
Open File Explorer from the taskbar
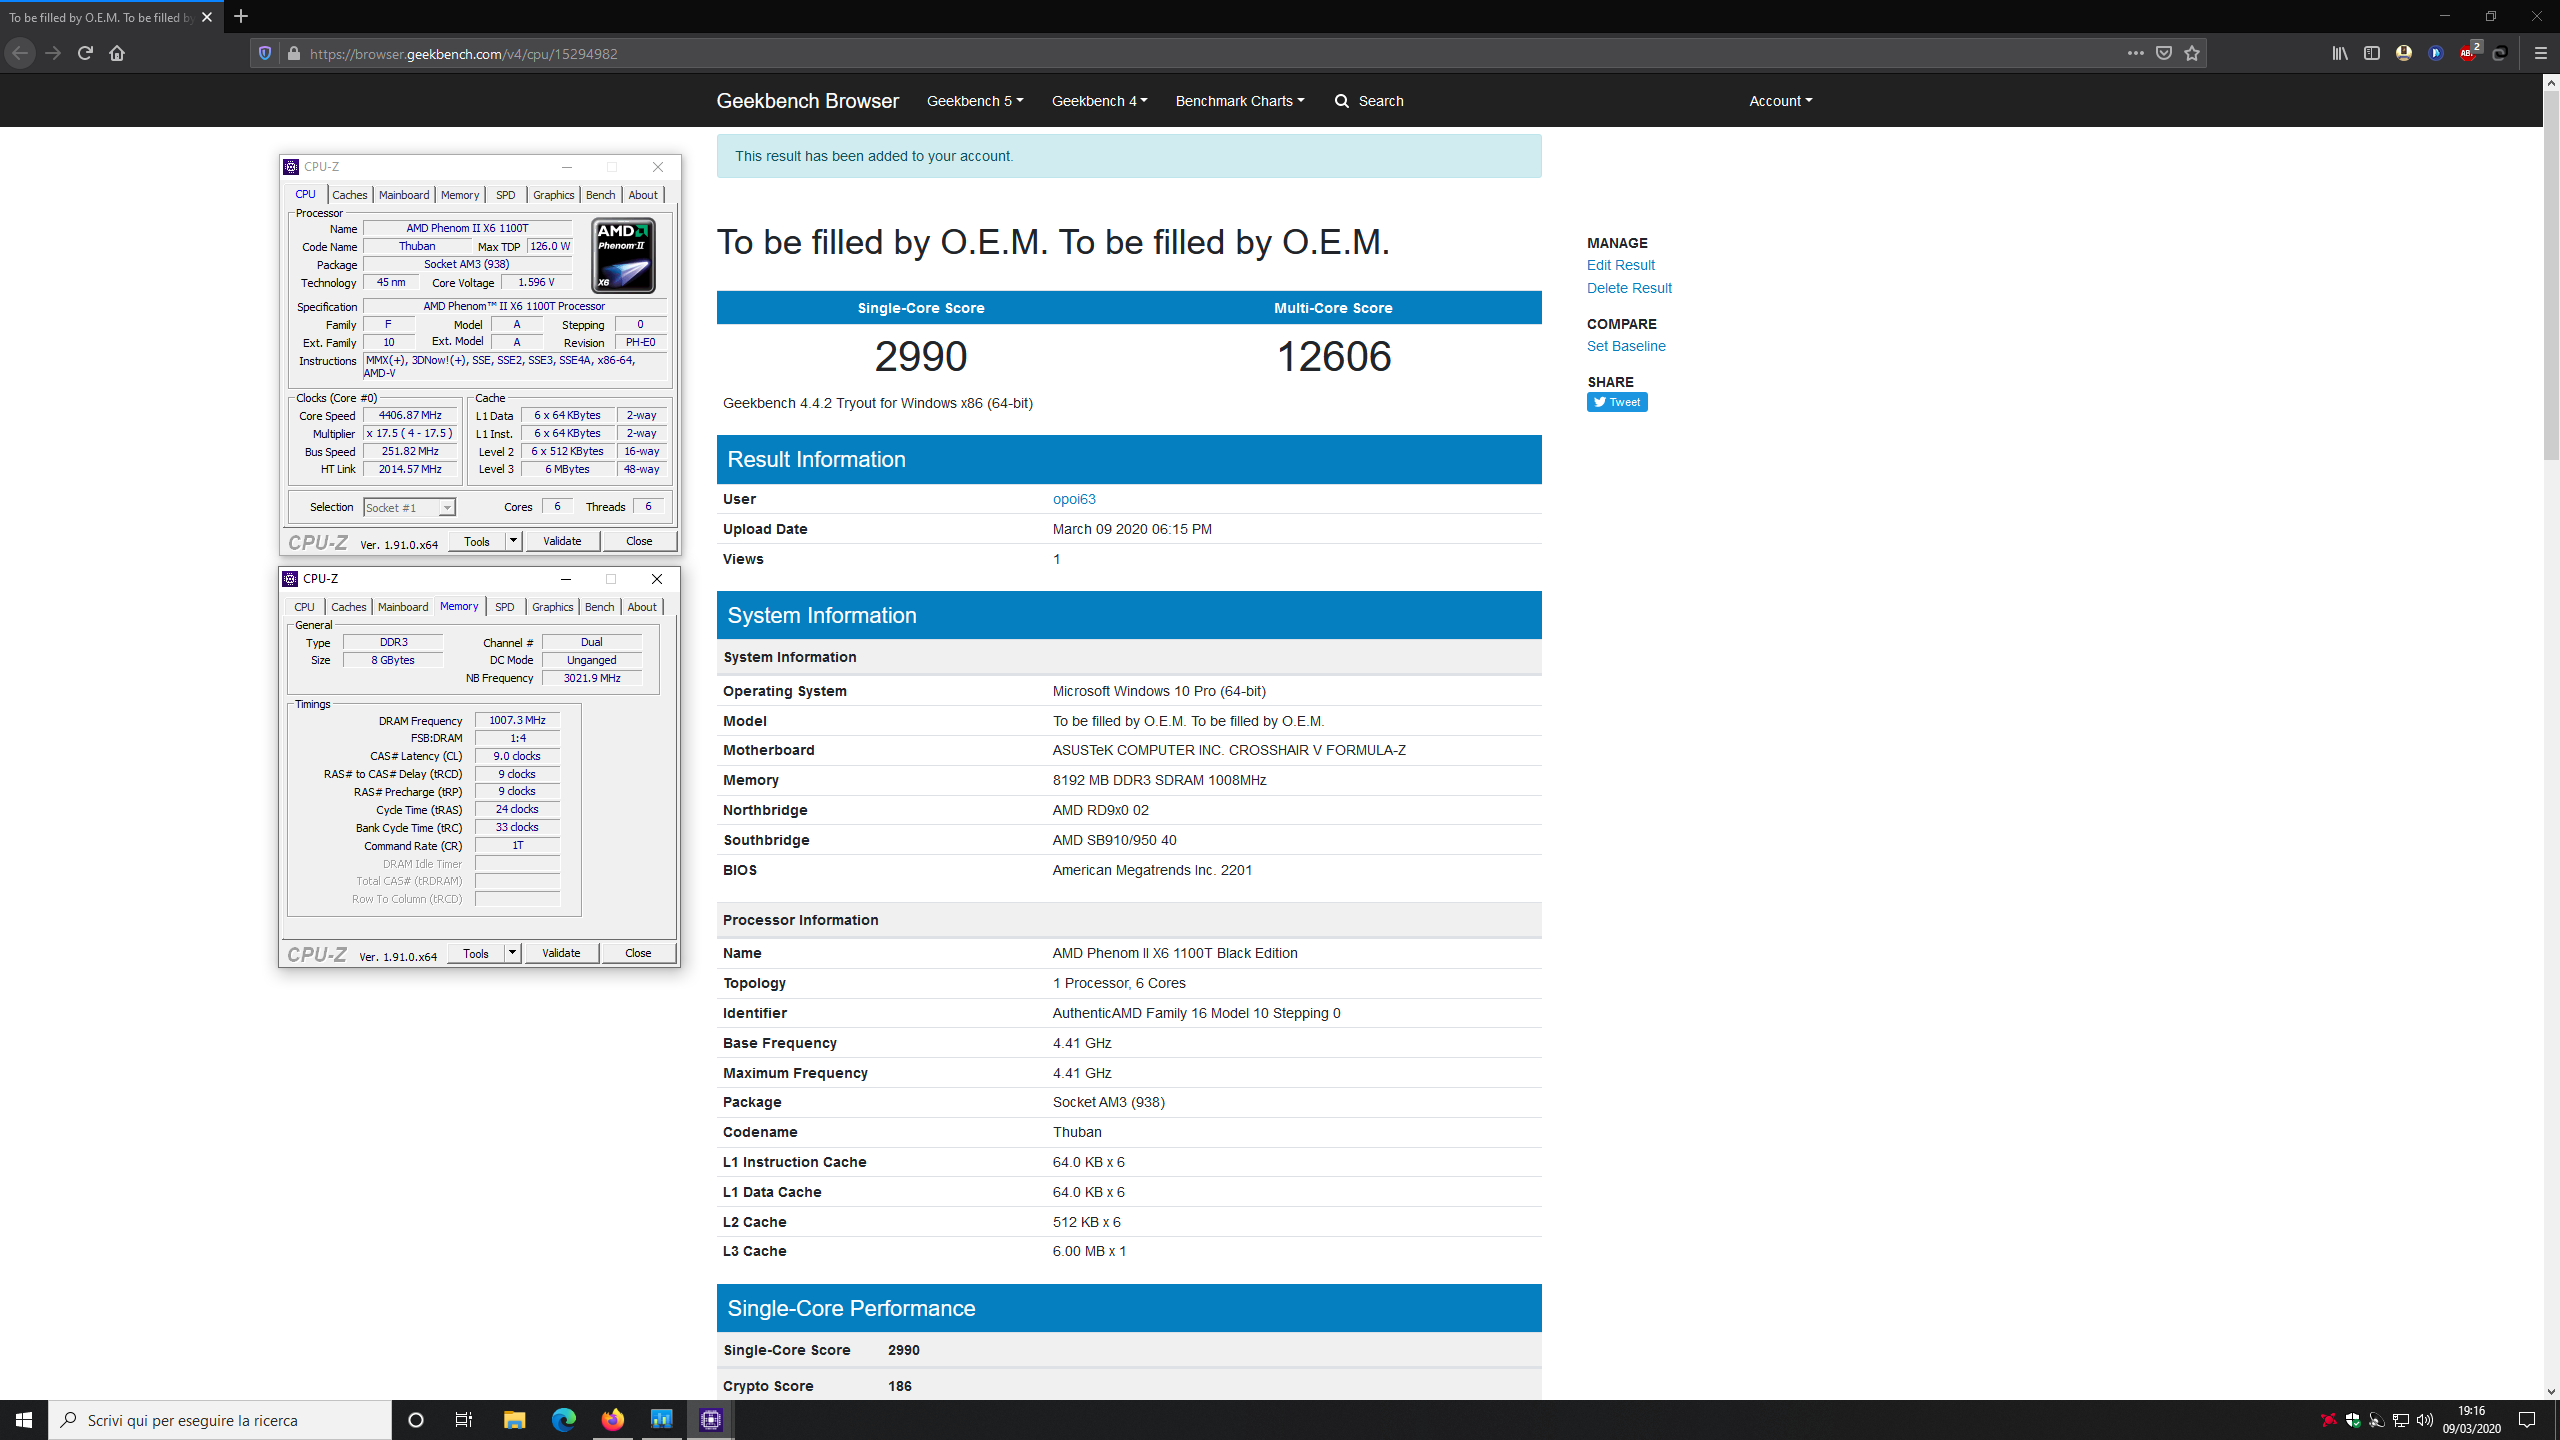[x=514, y=1420]
